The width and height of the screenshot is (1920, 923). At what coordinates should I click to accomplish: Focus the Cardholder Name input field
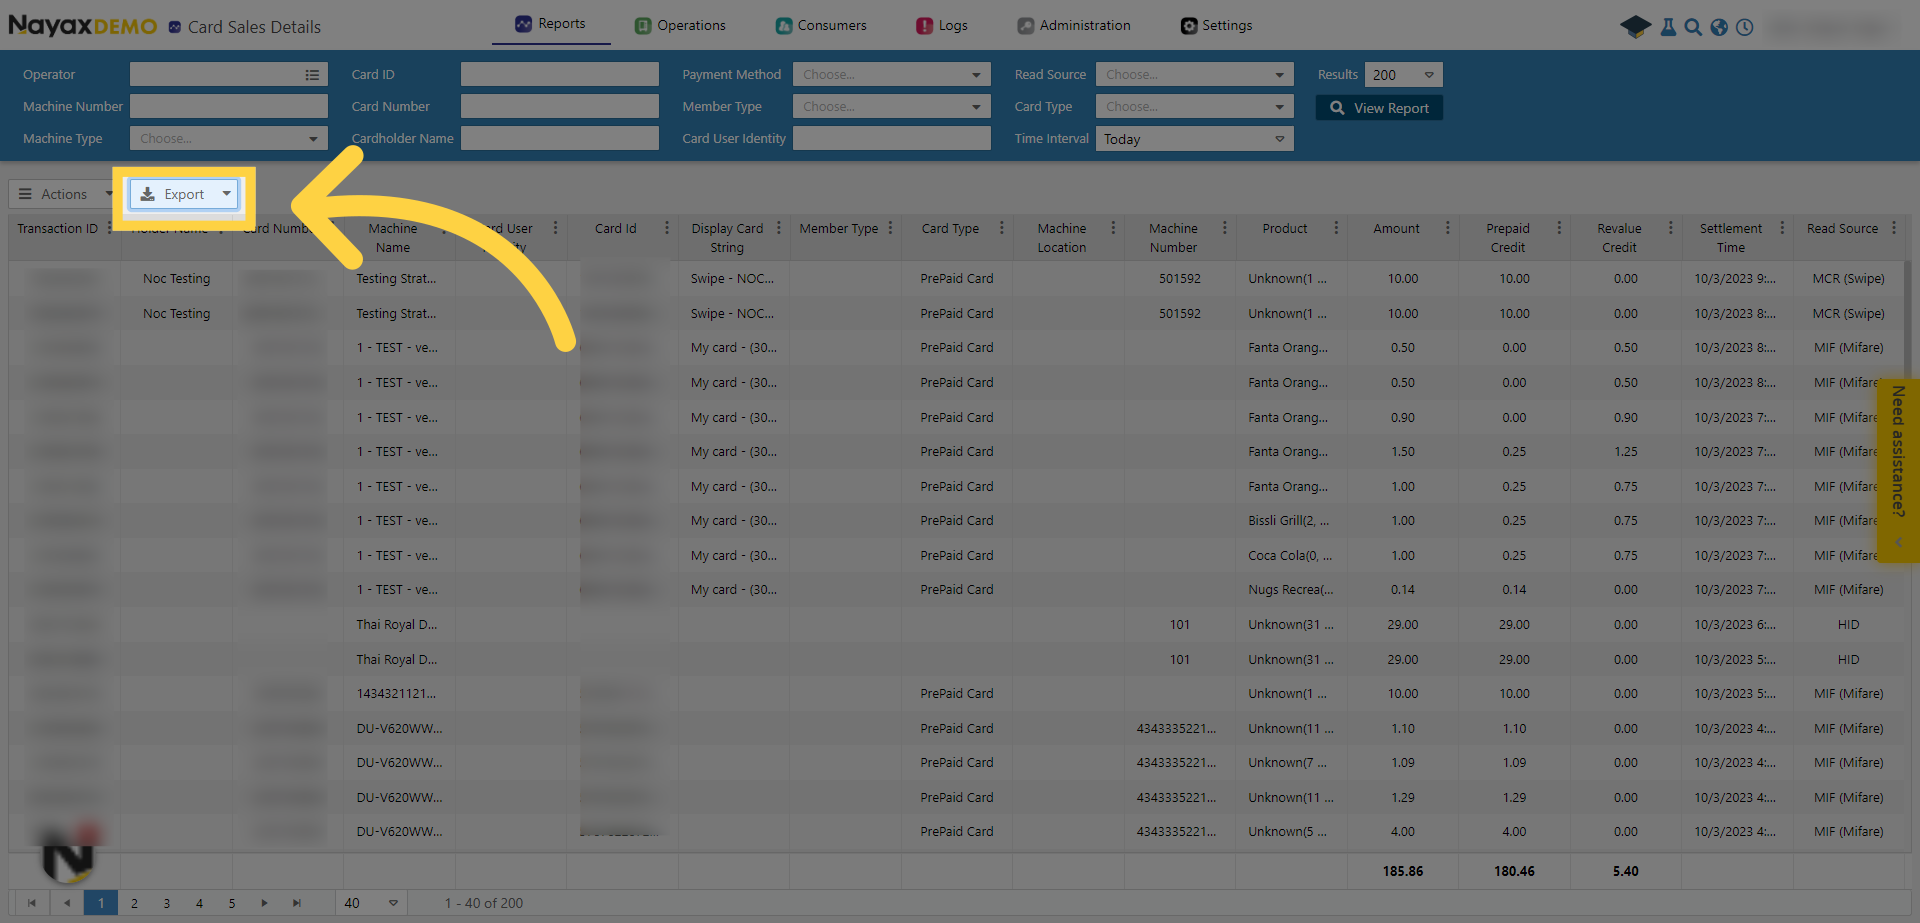click(560, 139)
